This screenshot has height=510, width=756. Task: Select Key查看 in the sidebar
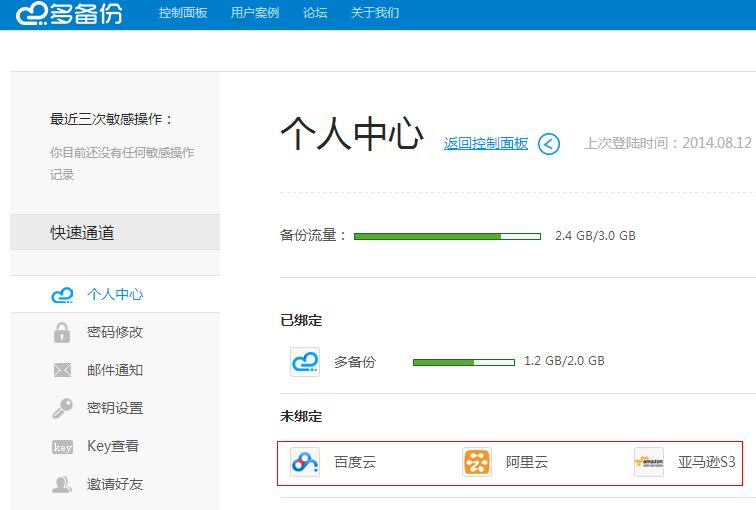[x=113, y=447]
